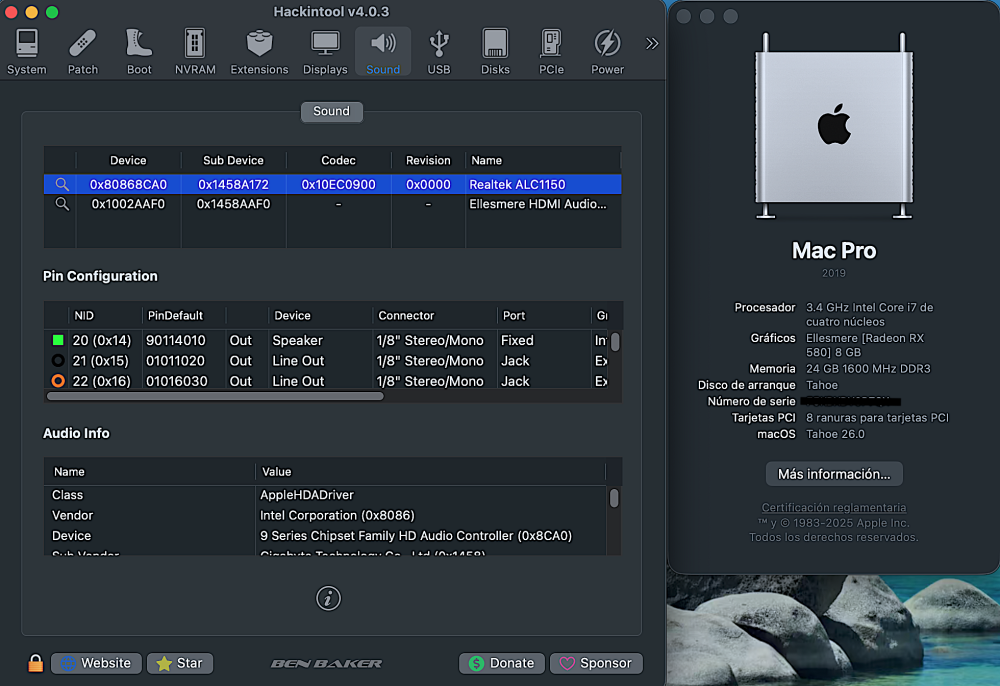Click the green swatch for NID 20
Image resolution: width=1000 pixels, height=686 pixels.
click(58, 340)
